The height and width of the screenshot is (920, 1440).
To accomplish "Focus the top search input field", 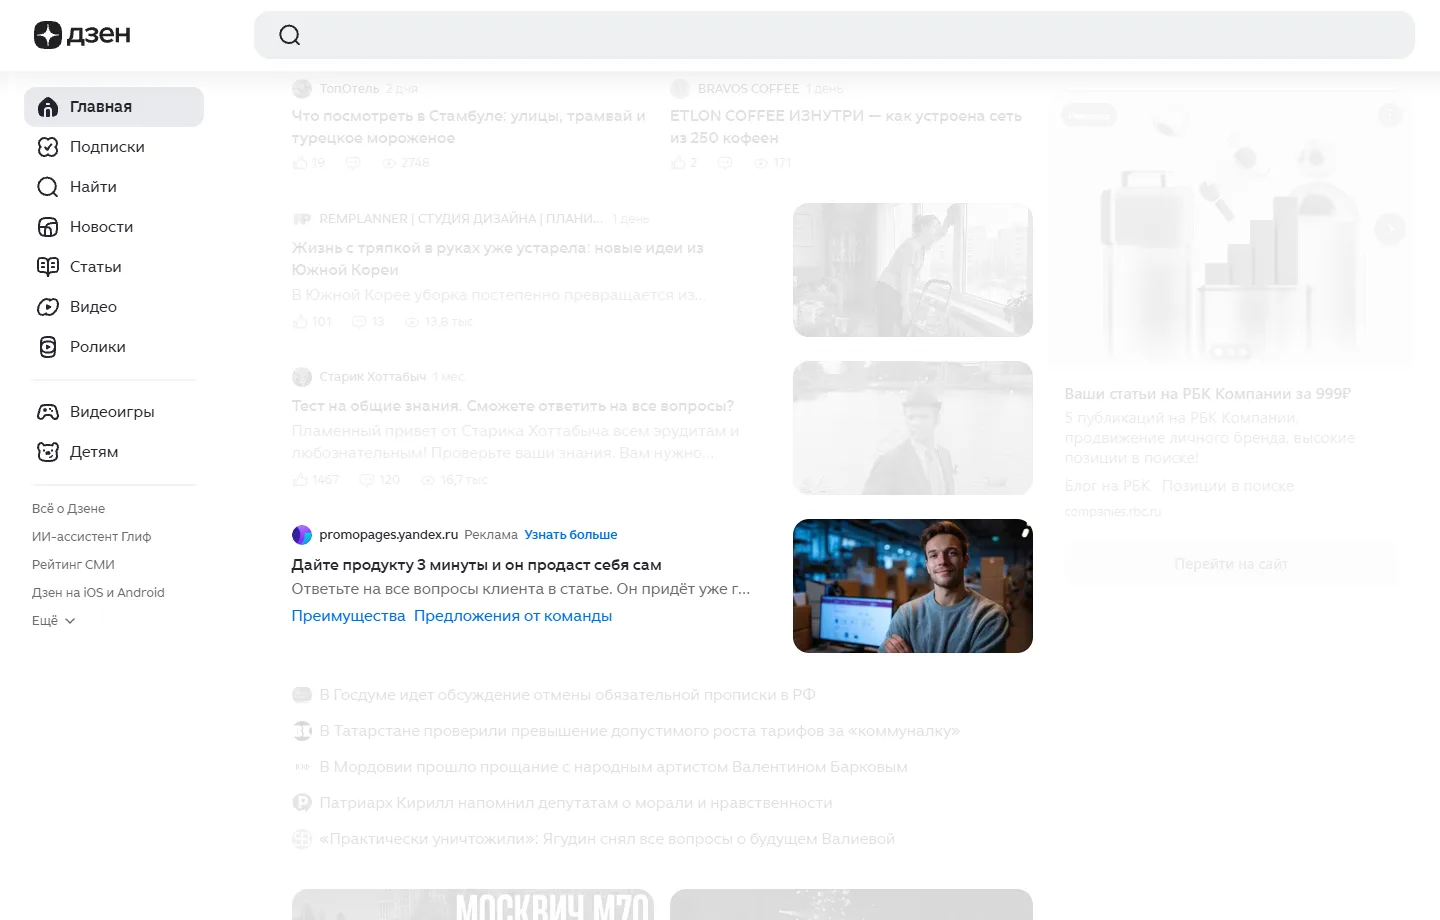I will tap(834, 35).
